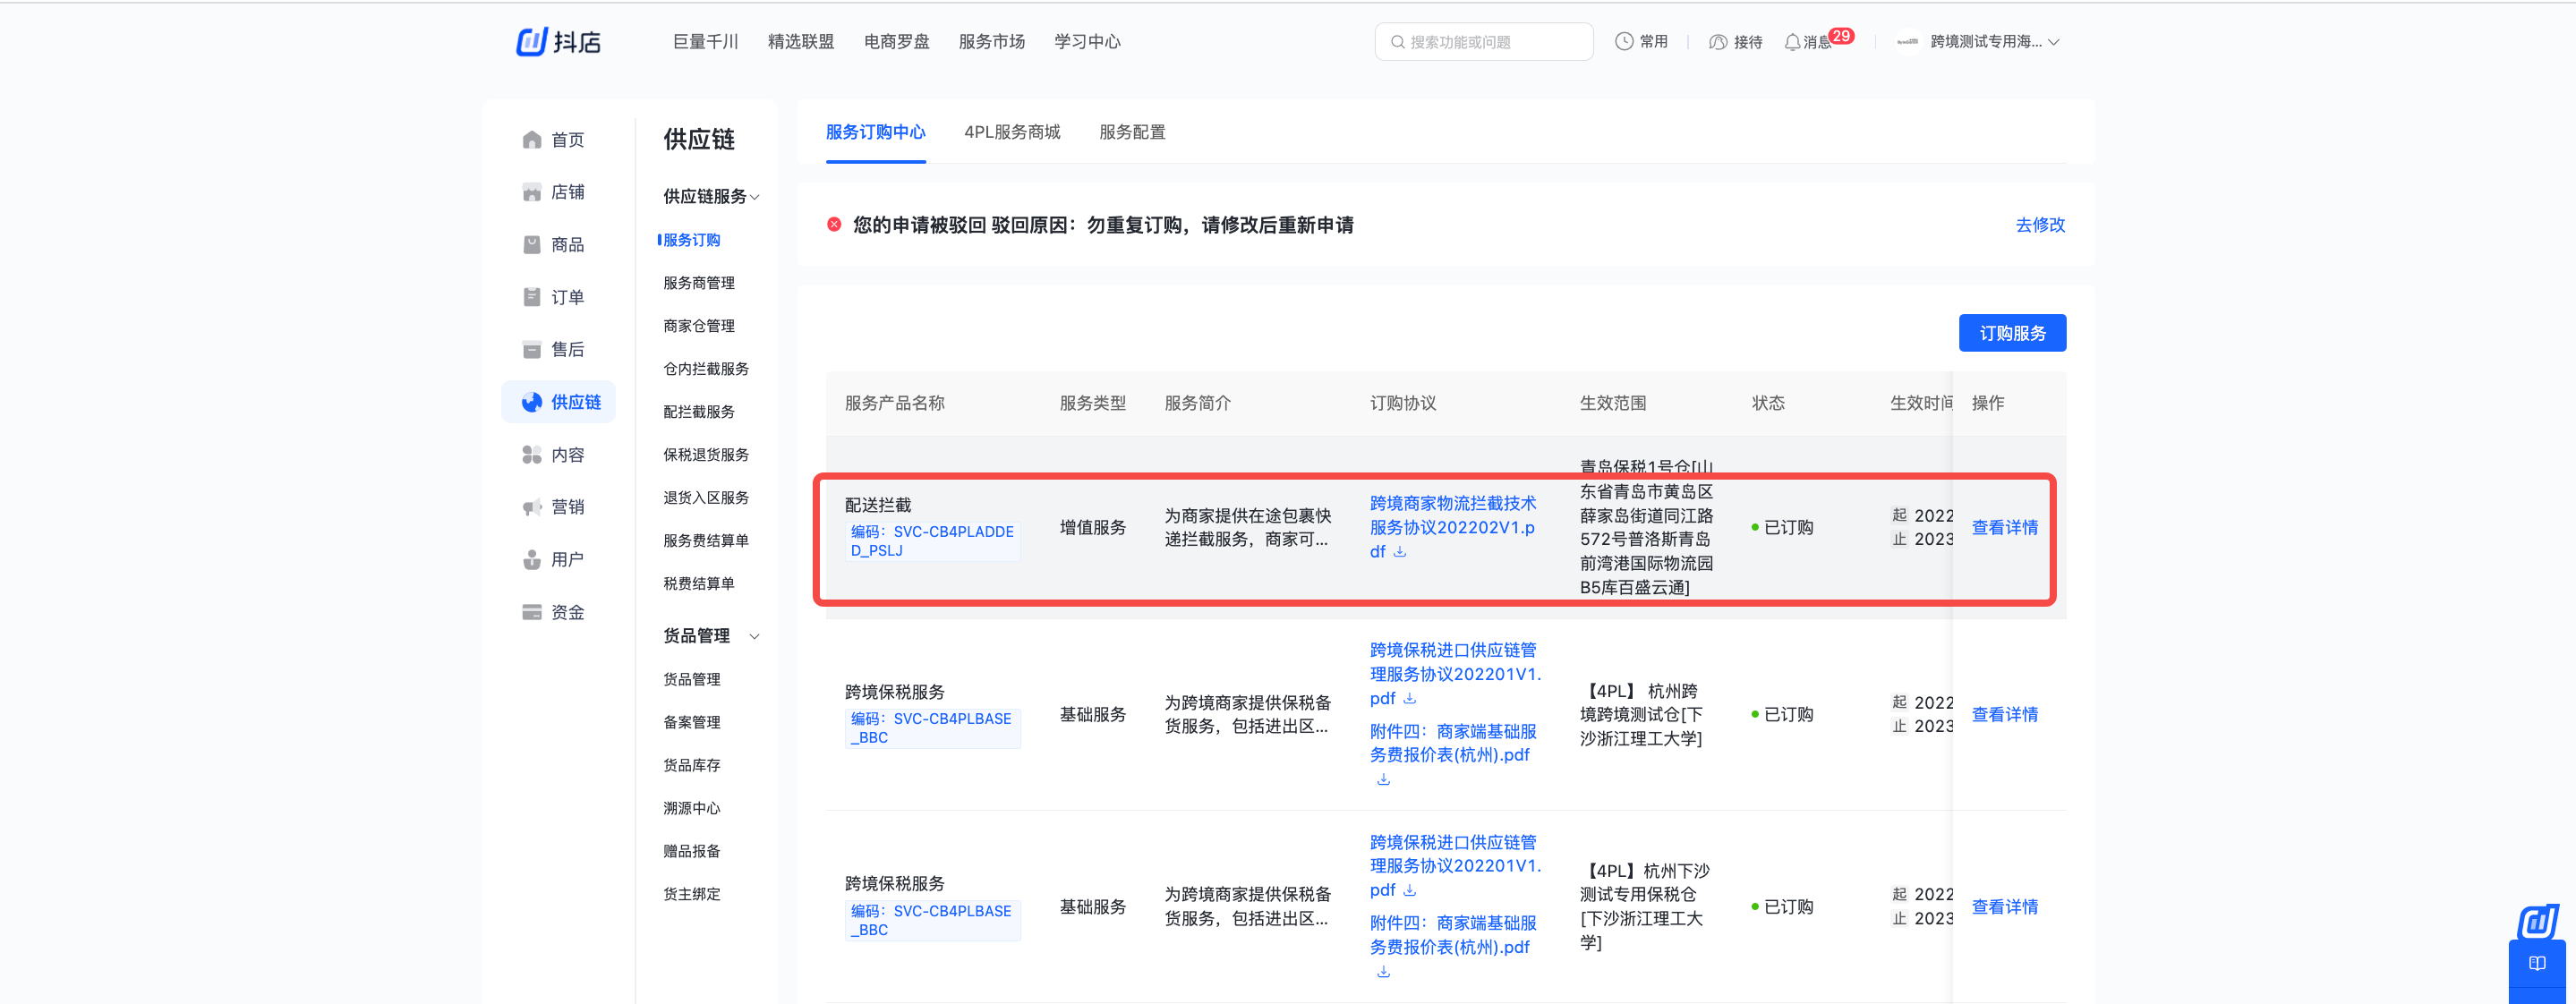The width and height of the screenshot is (2576, 1004).
Task: Open the 跨境测试专用海 account dropdown
Action: [1994, 42]
